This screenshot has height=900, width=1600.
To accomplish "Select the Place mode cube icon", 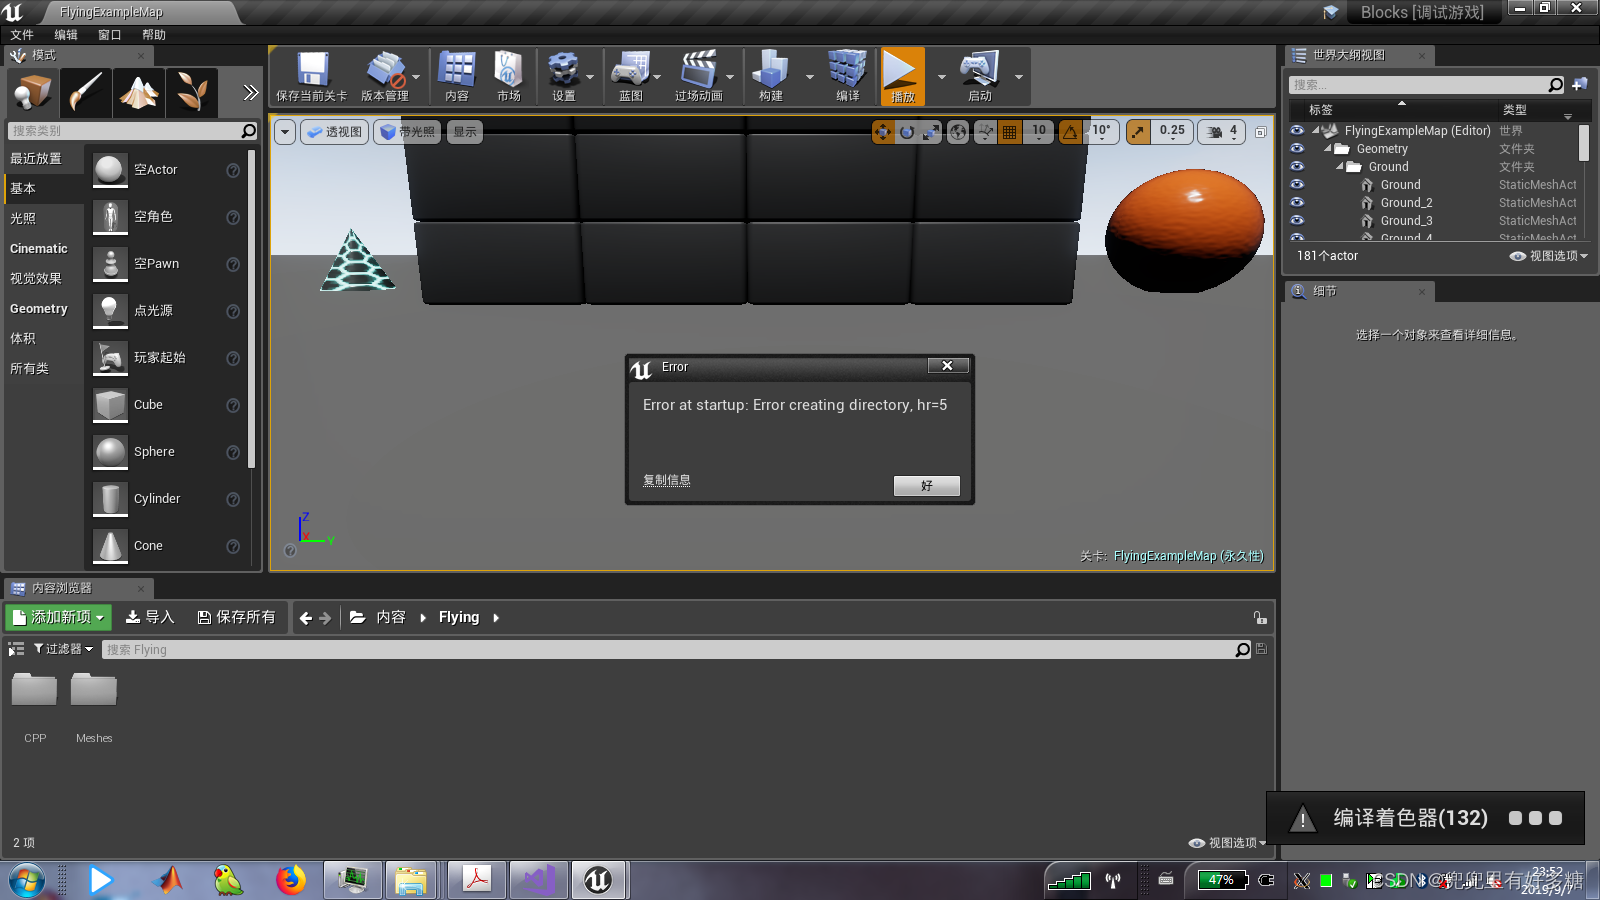I will [33, 93].
